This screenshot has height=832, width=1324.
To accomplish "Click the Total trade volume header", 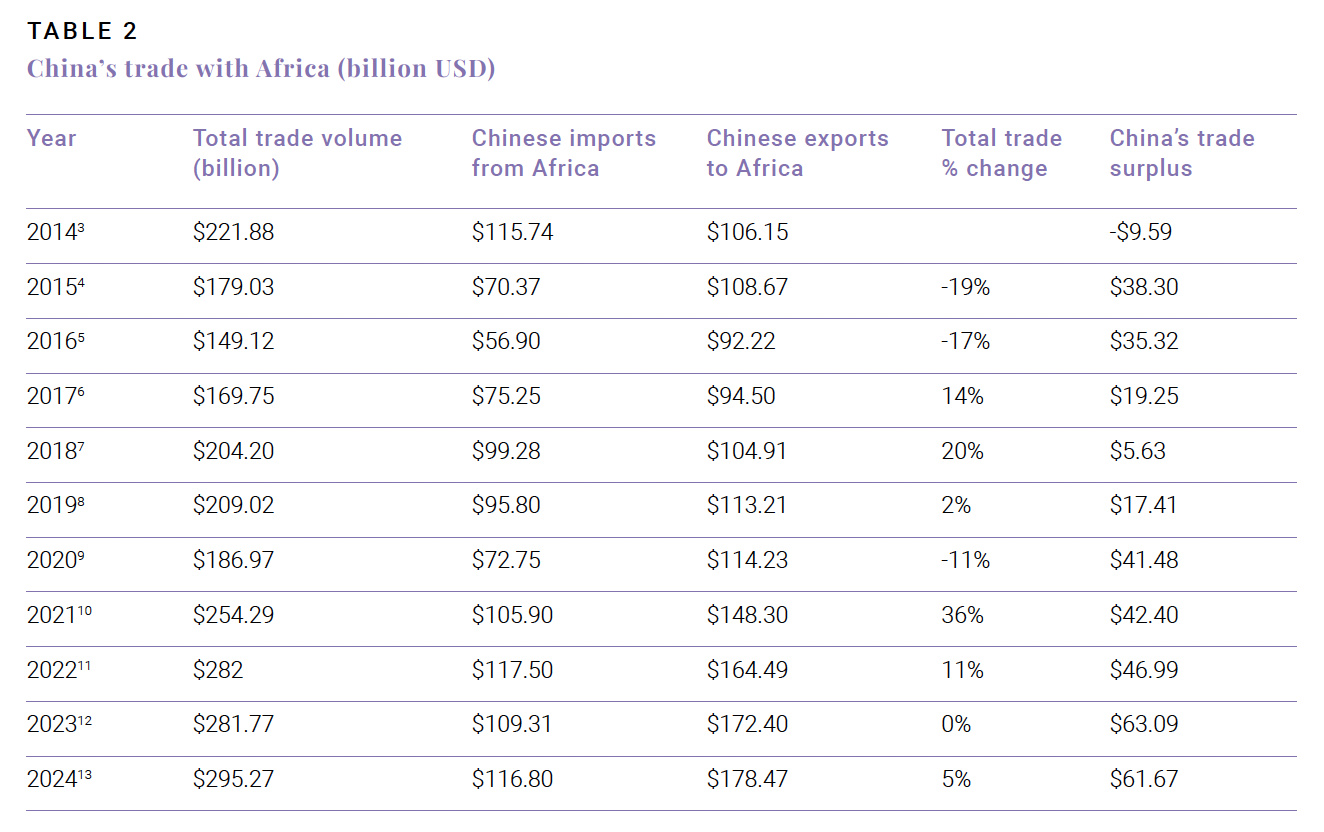I will pyautogui.click(x=297, y=152).
